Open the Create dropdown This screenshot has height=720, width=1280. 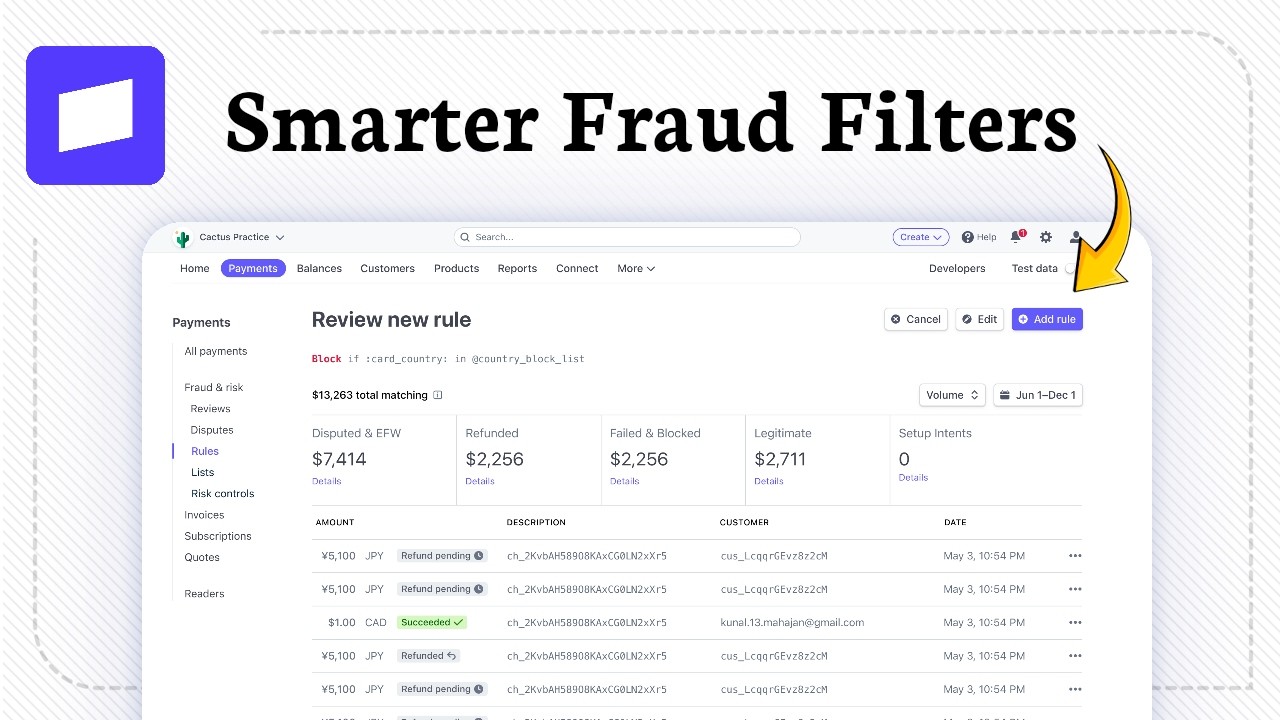tap(921, 237)
